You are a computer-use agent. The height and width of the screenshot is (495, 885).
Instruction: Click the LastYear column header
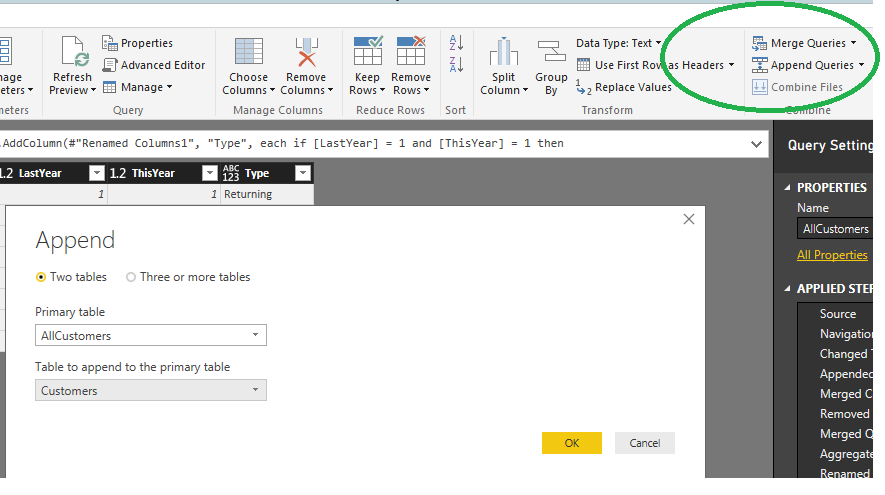40,173
